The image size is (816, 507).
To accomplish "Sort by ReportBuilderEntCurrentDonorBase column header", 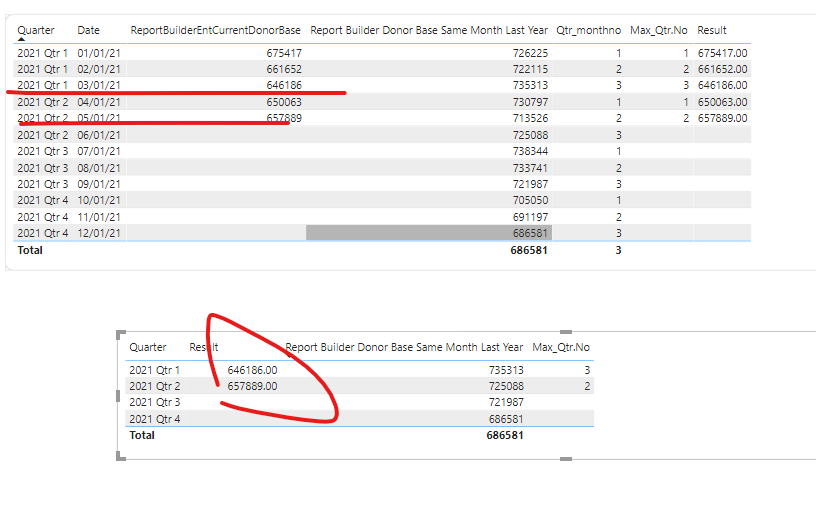I will (215, 30).
